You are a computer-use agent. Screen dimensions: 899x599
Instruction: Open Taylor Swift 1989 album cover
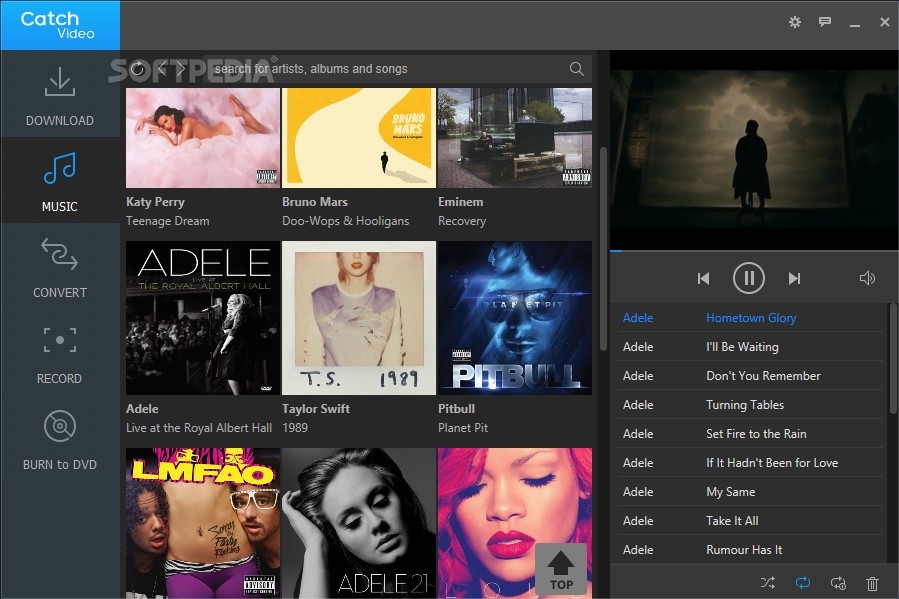[359, 318]
